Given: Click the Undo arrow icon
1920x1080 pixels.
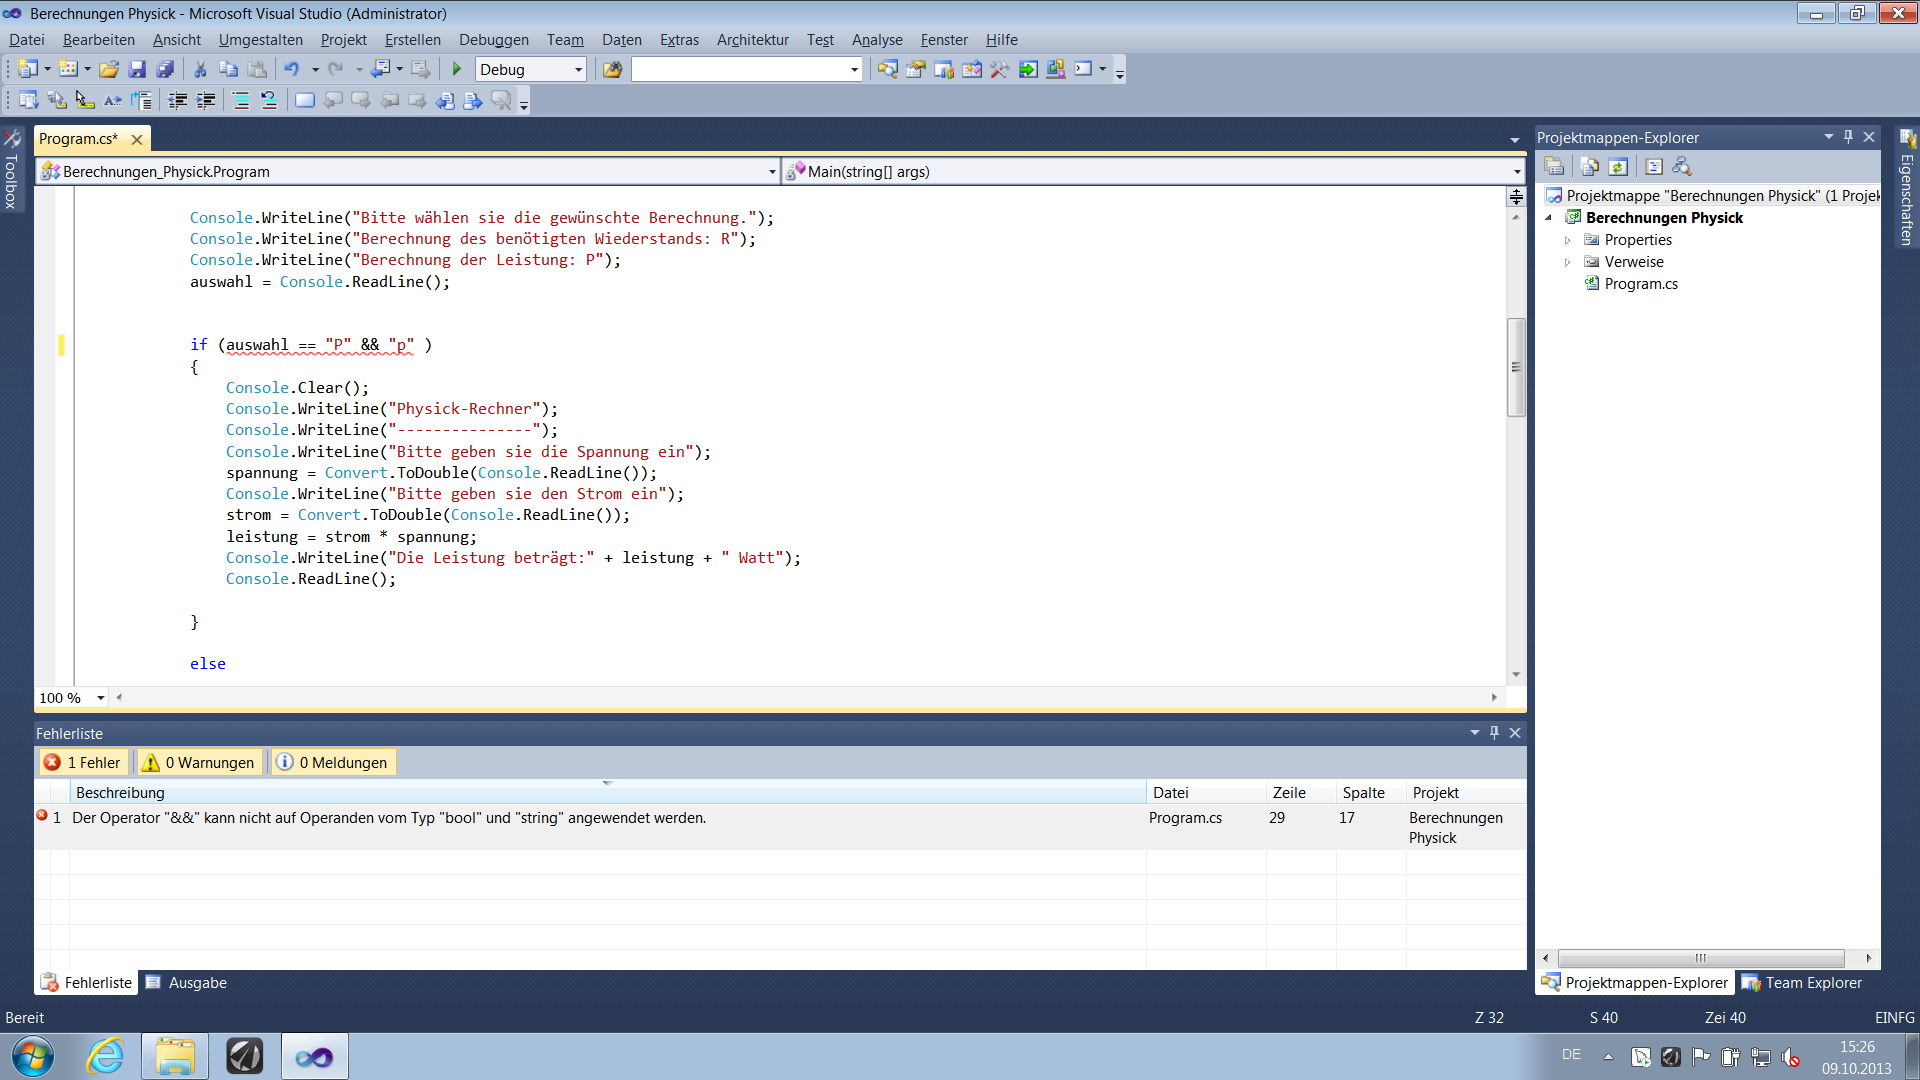Looking at the screenshot, I should tap(291, 69).
